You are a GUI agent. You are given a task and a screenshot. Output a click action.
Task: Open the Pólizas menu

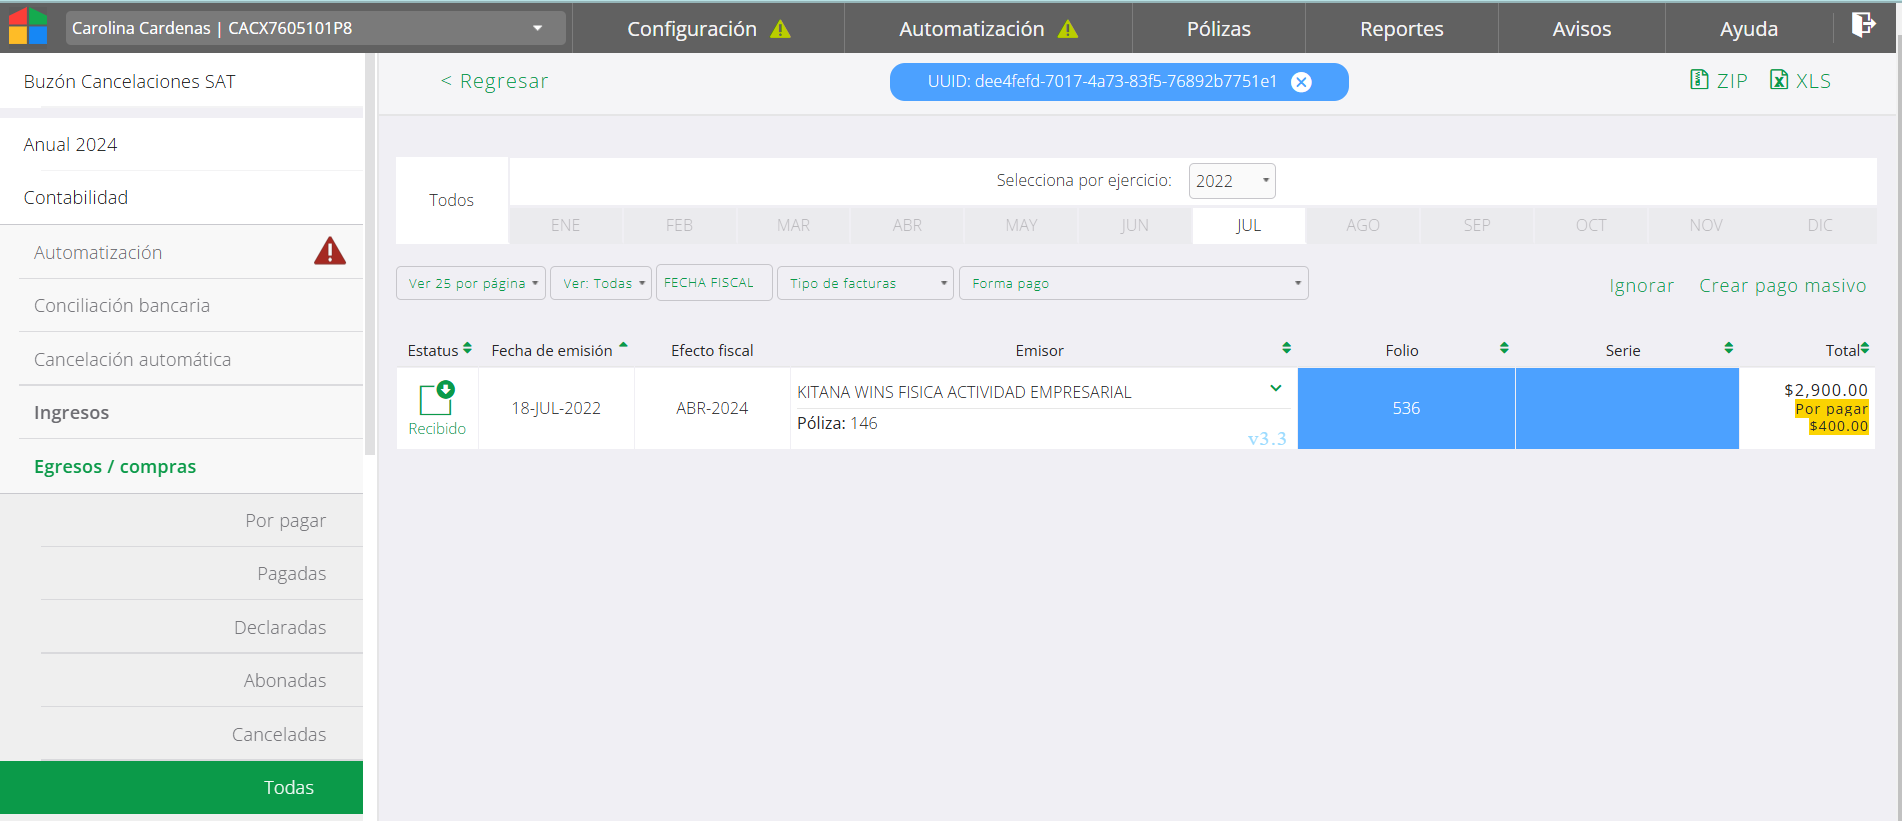(1218, 29)
